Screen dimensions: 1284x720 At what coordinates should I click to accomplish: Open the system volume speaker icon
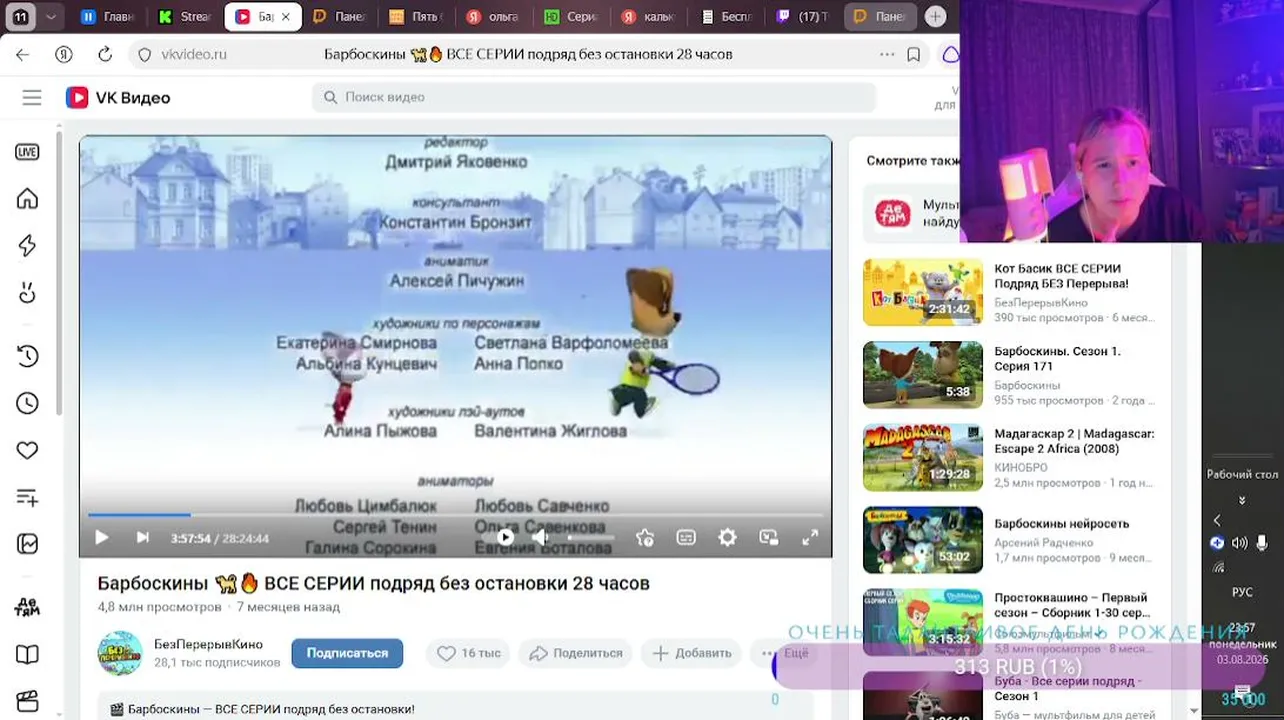[1240, 543]
